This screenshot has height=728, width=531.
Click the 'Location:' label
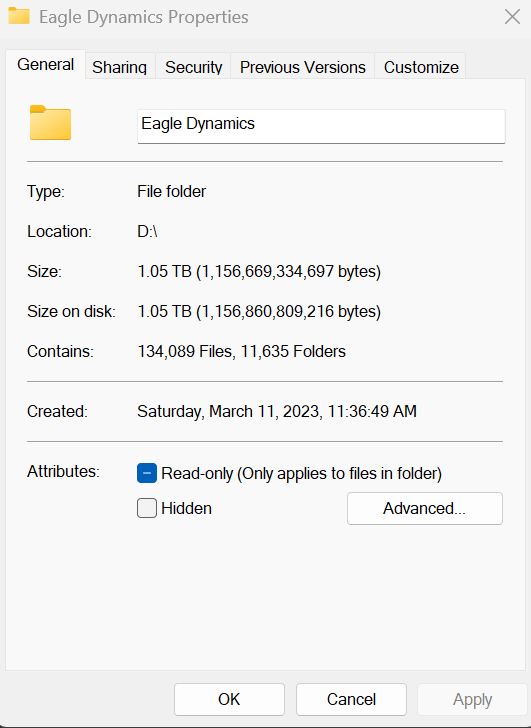[59, 231]
